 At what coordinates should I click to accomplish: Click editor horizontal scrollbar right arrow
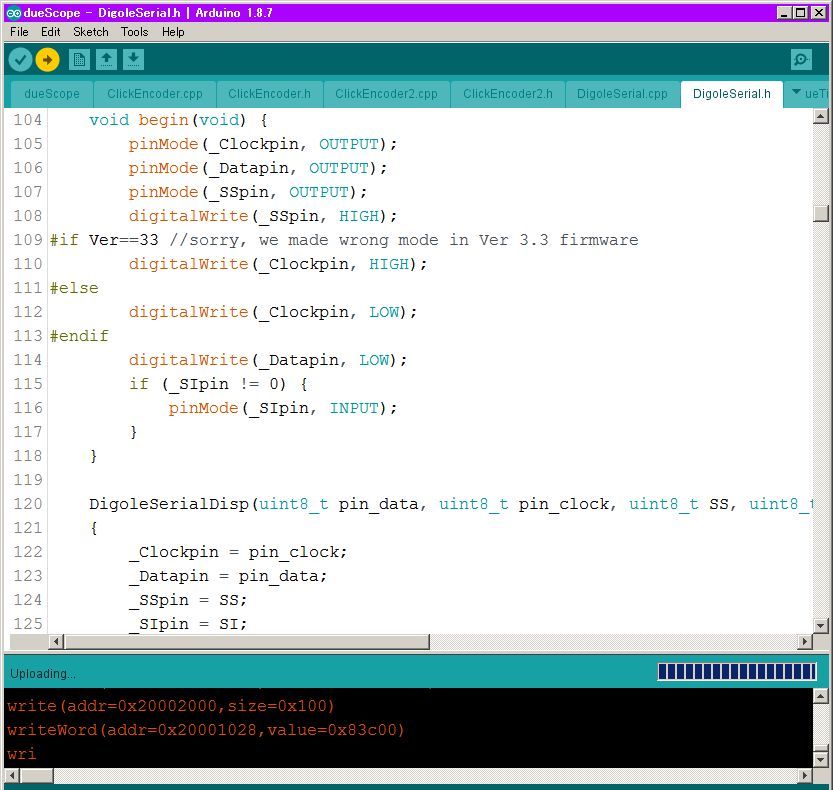[805, 642]
